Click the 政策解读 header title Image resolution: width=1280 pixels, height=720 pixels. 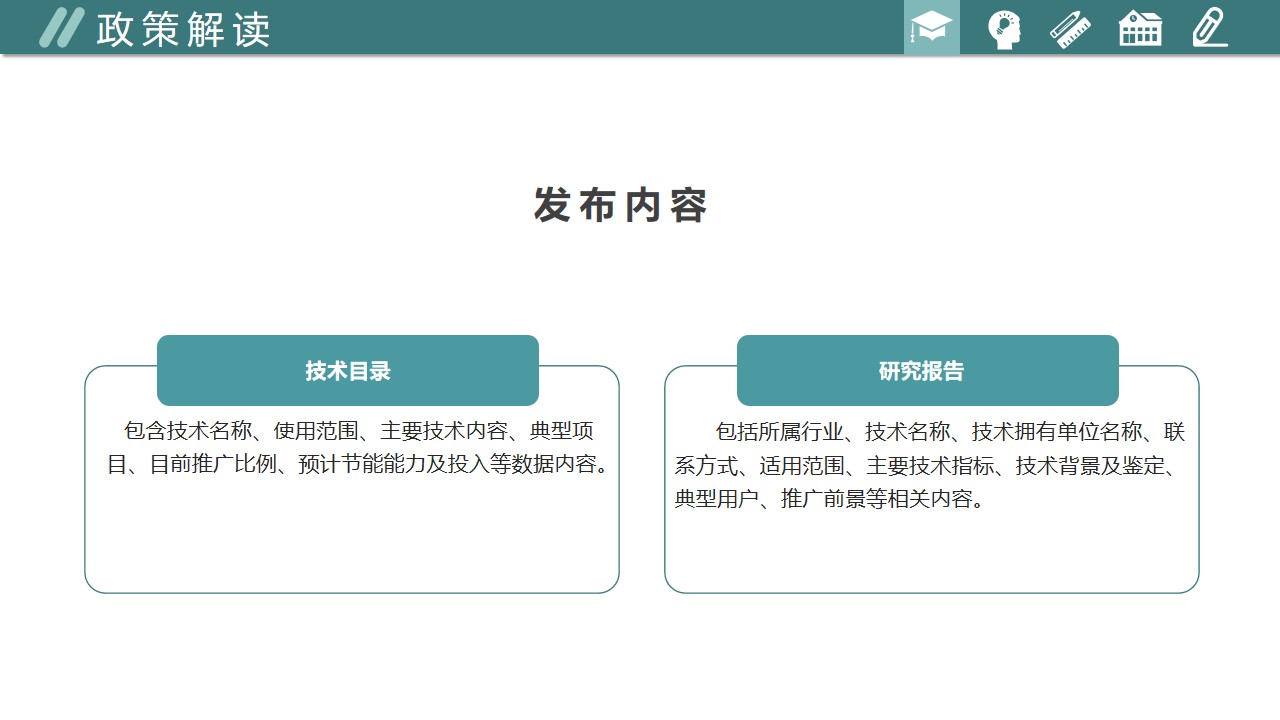click(x=184, y=30)
